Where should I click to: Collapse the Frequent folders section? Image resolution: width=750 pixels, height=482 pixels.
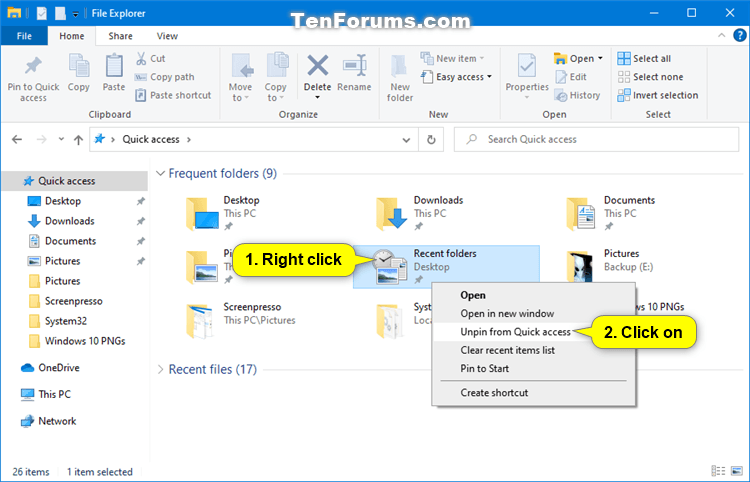[161, 173]
